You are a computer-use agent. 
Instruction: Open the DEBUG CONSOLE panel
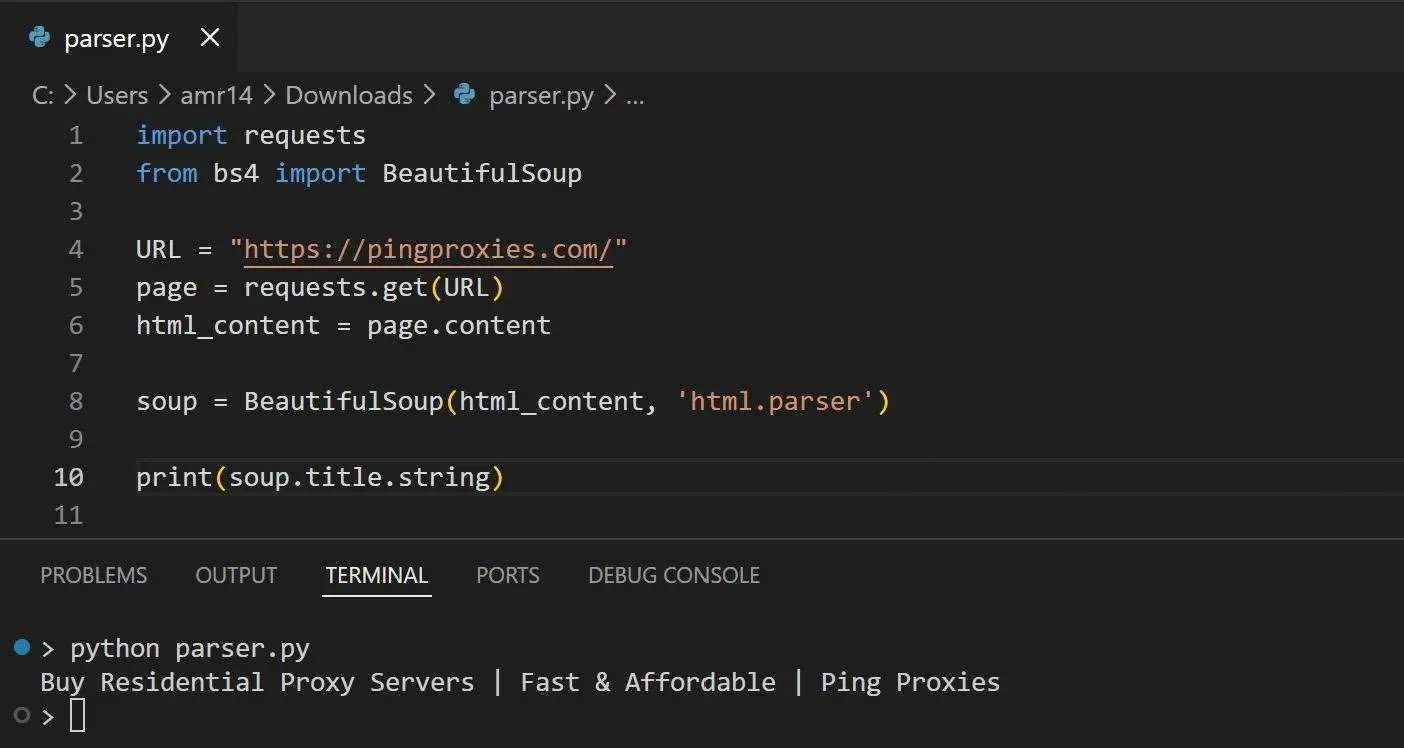click(673, 575)
